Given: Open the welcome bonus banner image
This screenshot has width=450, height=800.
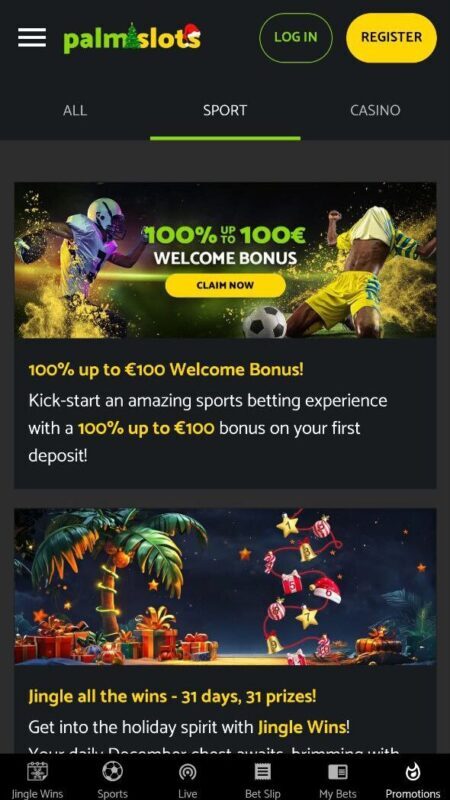Looking at the screenshot, I should coord(225,260).
